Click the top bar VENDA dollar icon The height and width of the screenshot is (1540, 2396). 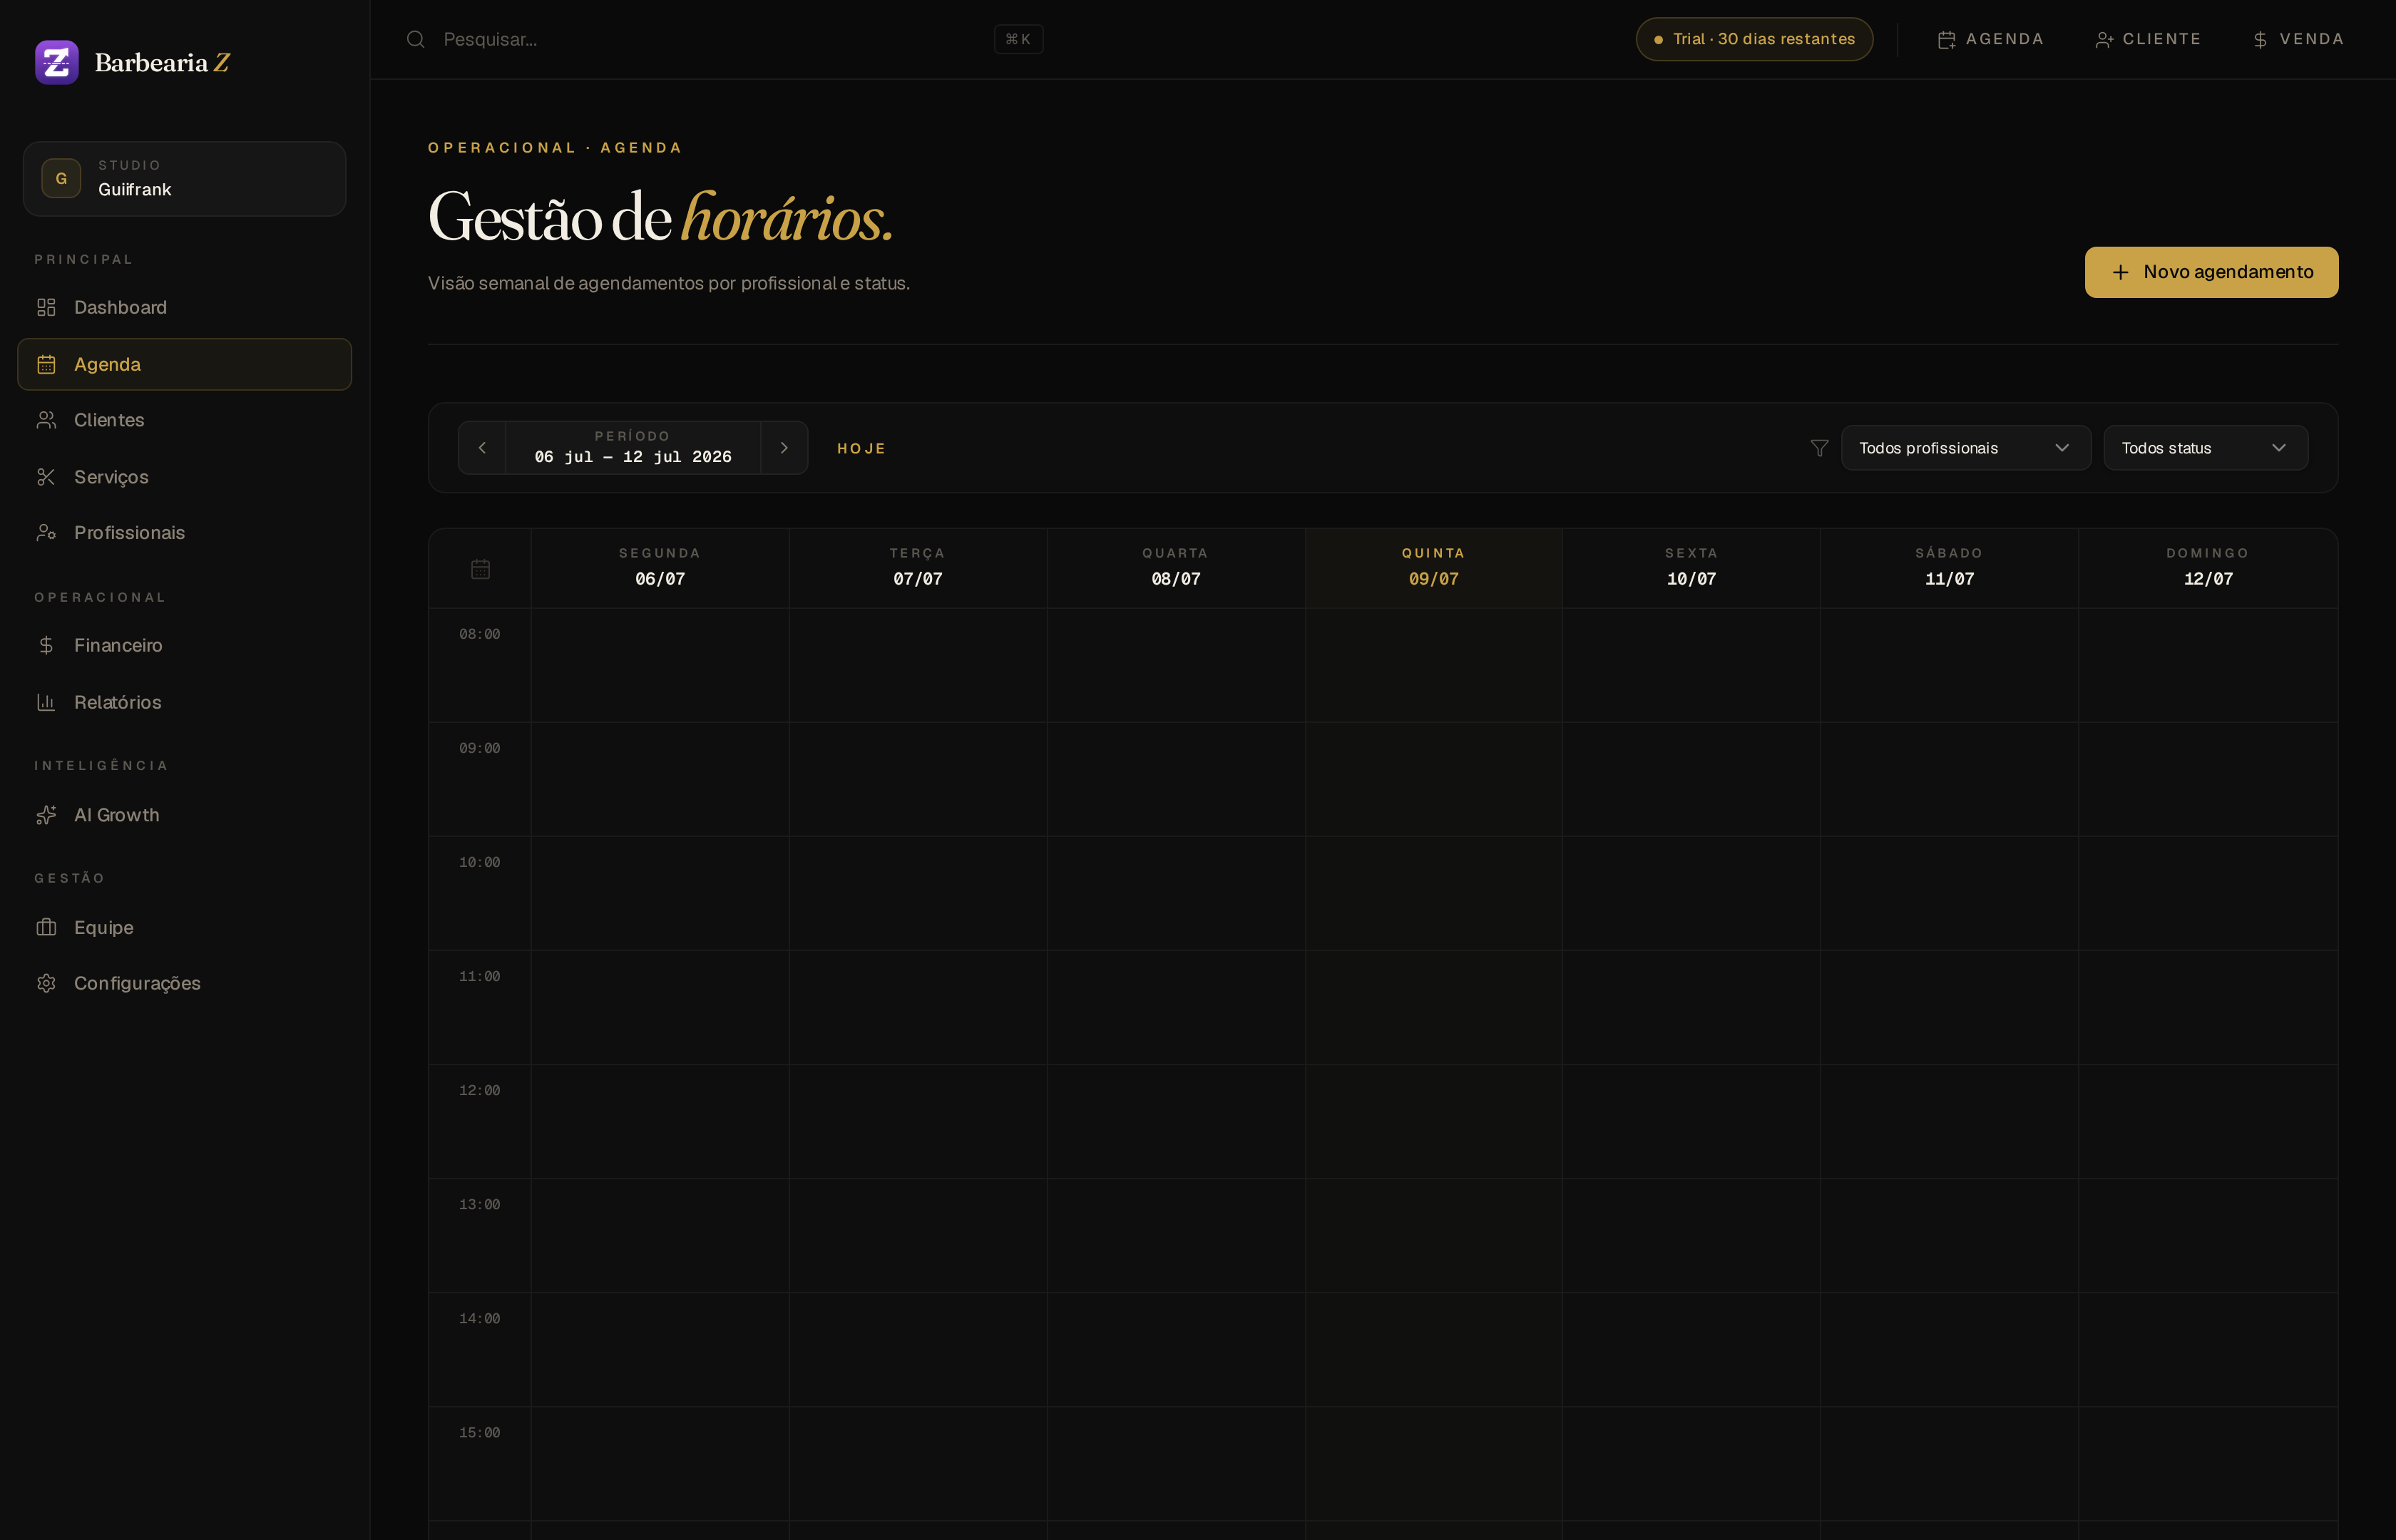coord(2260,40)
